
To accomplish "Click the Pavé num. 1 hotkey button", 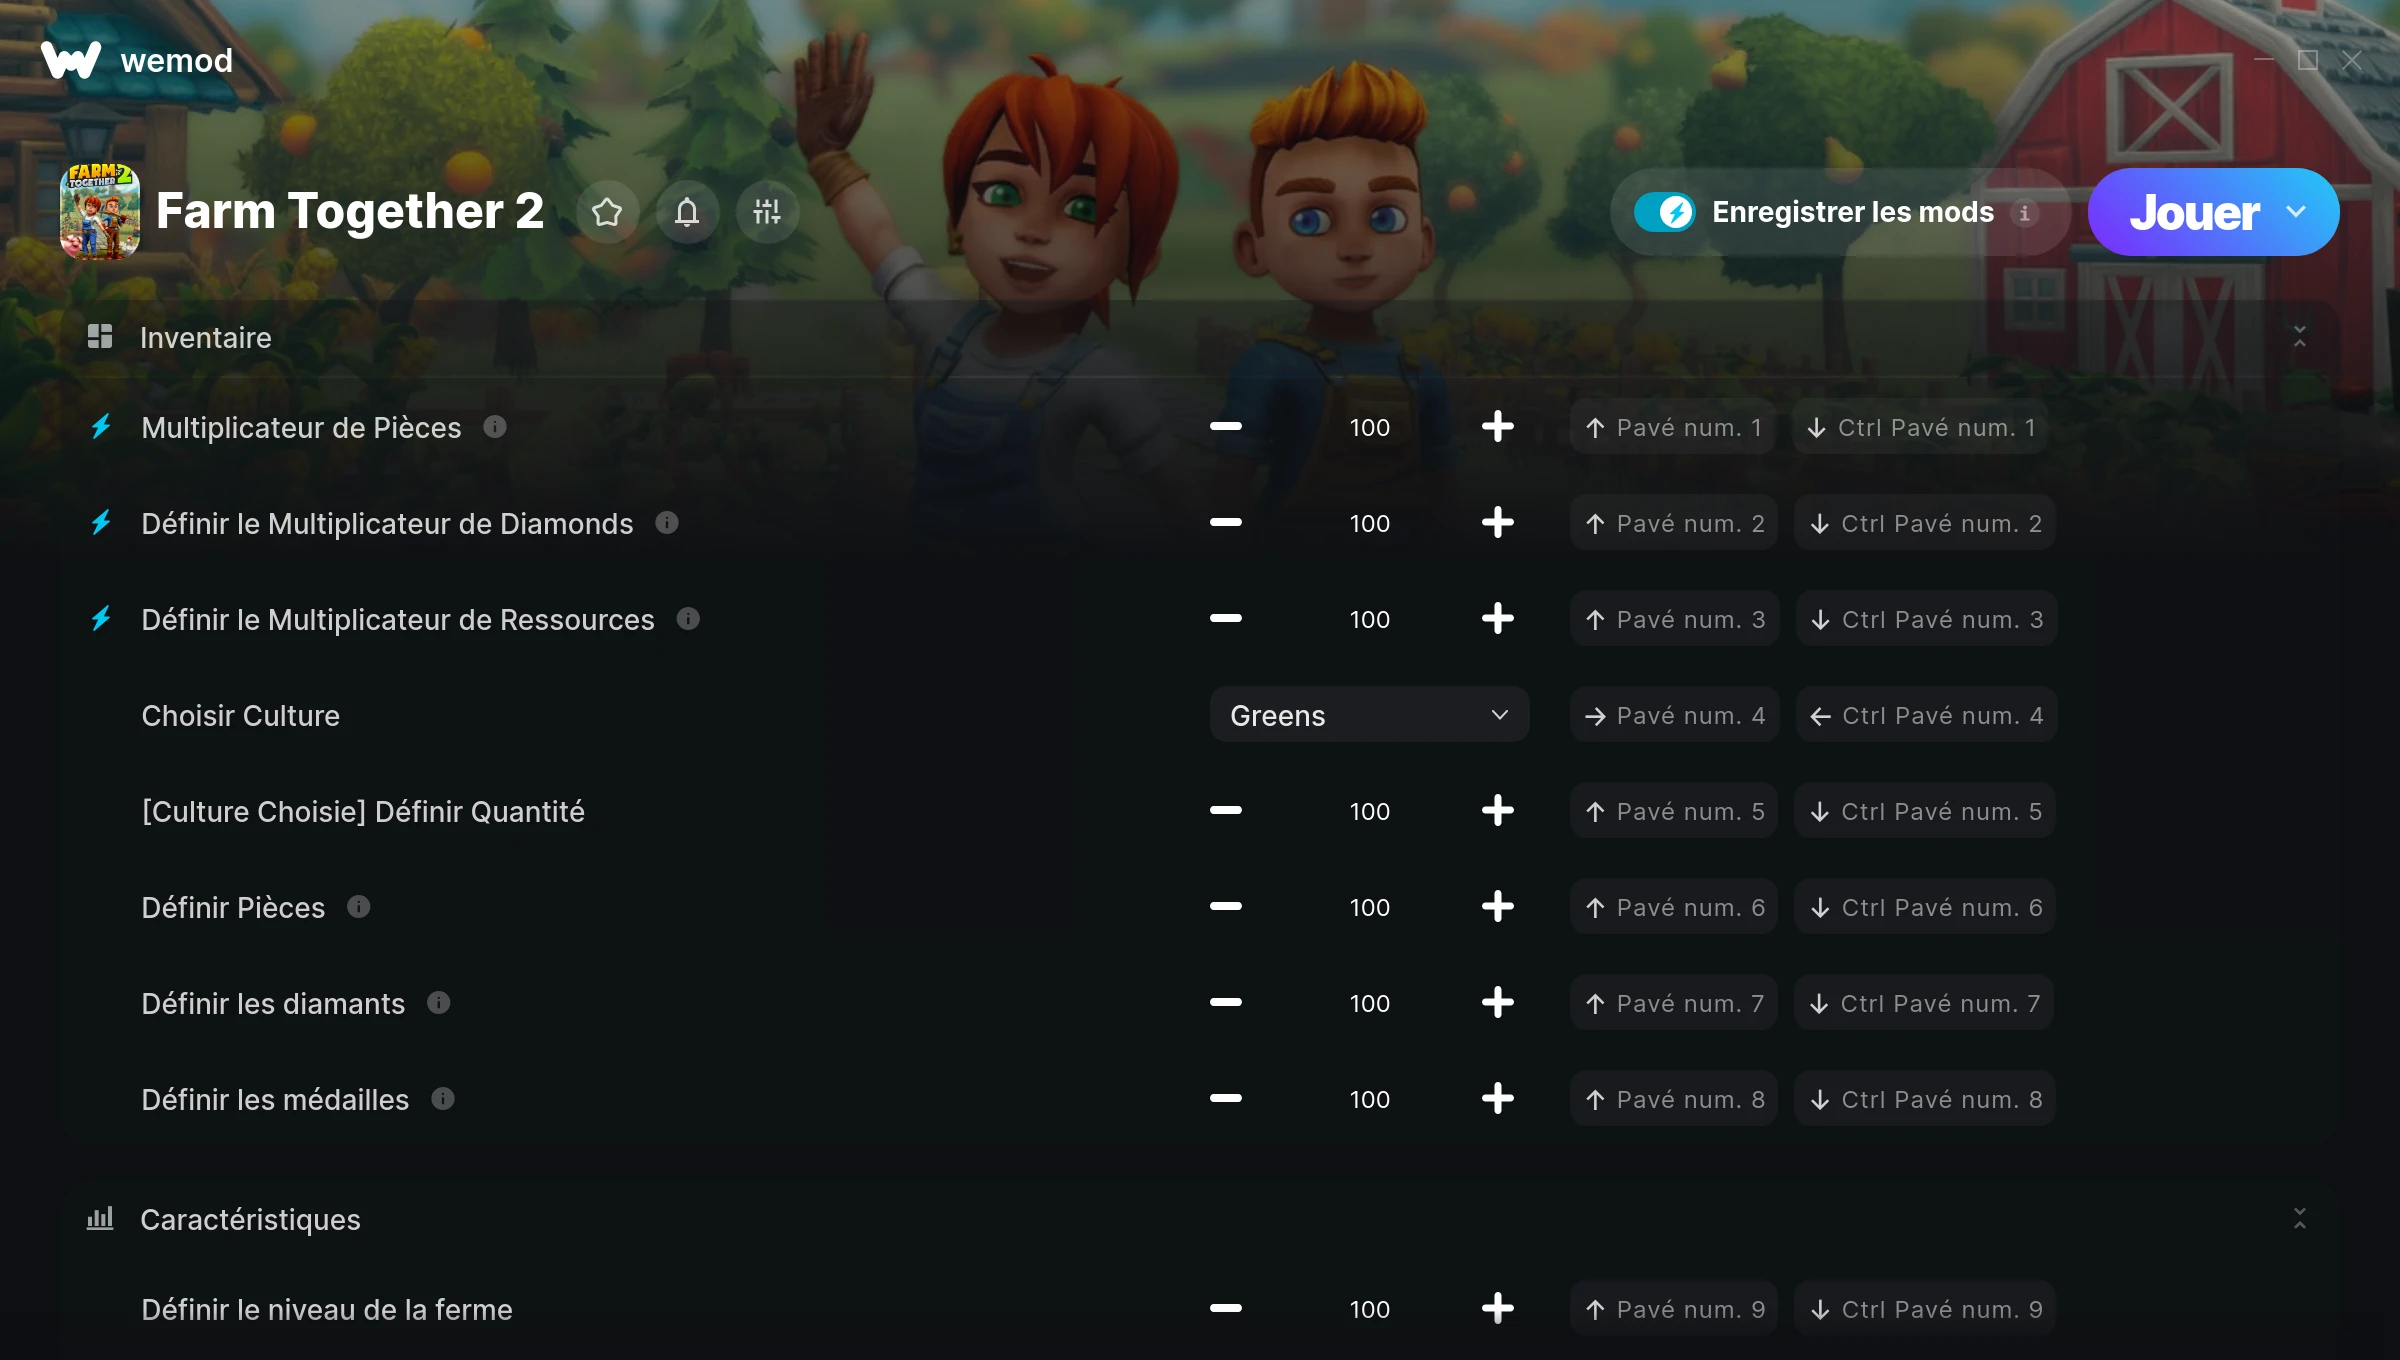I will (1673, 427).
